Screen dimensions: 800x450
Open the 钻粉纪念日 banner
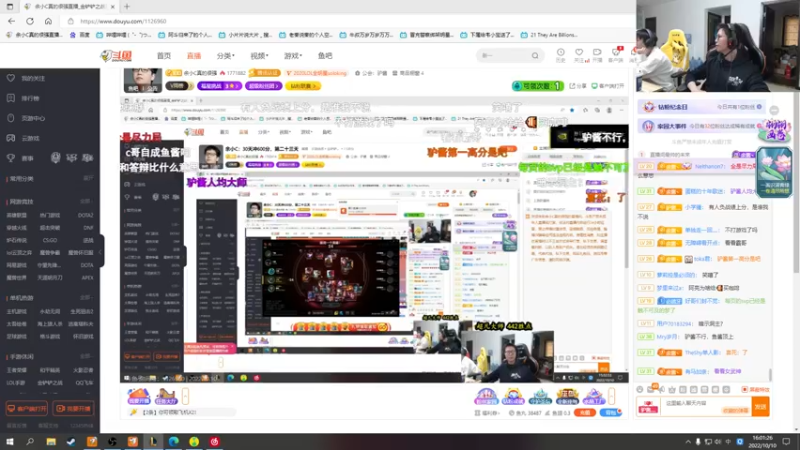[701, 107]
